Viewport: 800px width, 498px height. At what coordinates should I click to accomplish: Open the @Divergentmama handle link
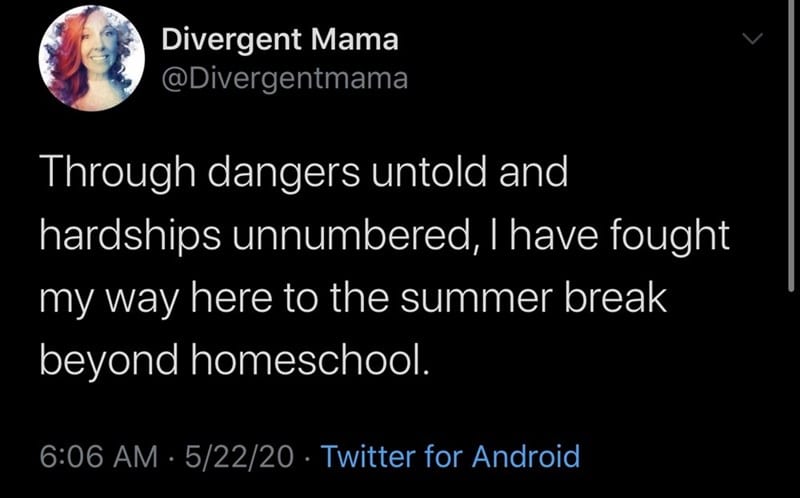285,79
